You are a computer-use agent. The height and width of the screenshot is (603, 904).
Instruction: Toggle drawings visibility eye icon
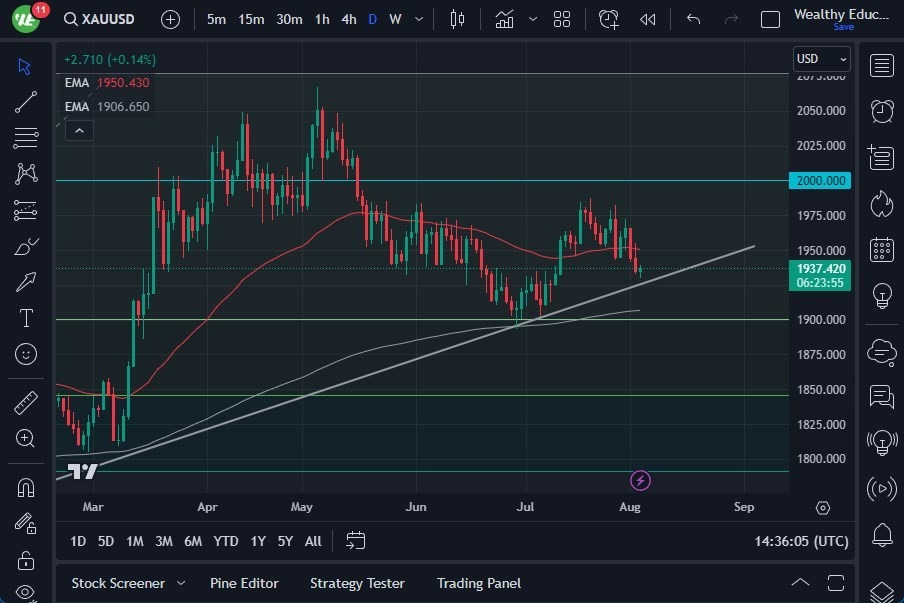(x=26, y=592)
